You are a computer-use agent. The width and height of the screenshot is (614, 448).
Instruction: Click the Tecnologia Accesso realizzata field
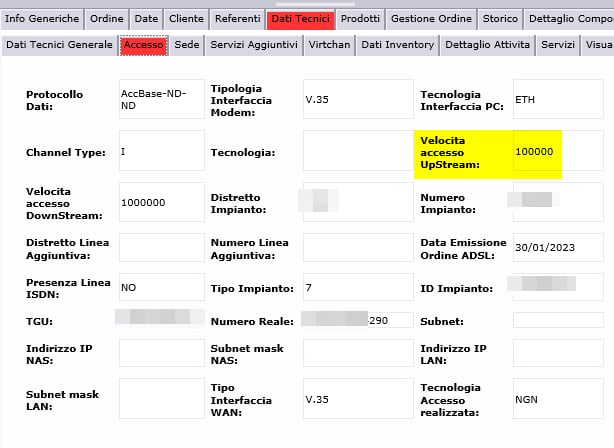click(558, 399)
